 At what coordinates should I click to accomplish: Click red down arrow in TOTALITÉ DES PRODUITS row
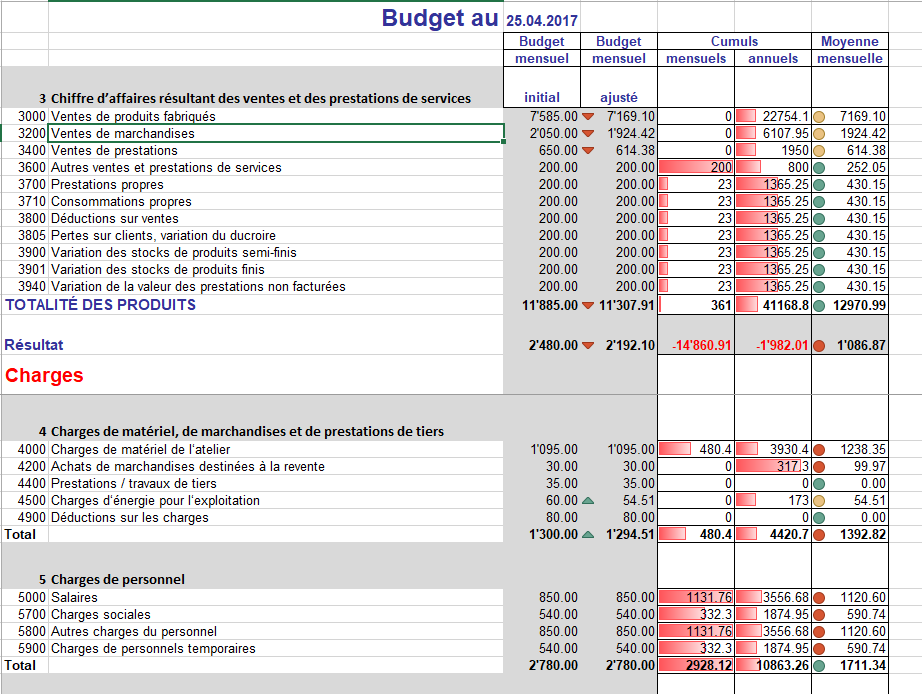tap(588, 306)
